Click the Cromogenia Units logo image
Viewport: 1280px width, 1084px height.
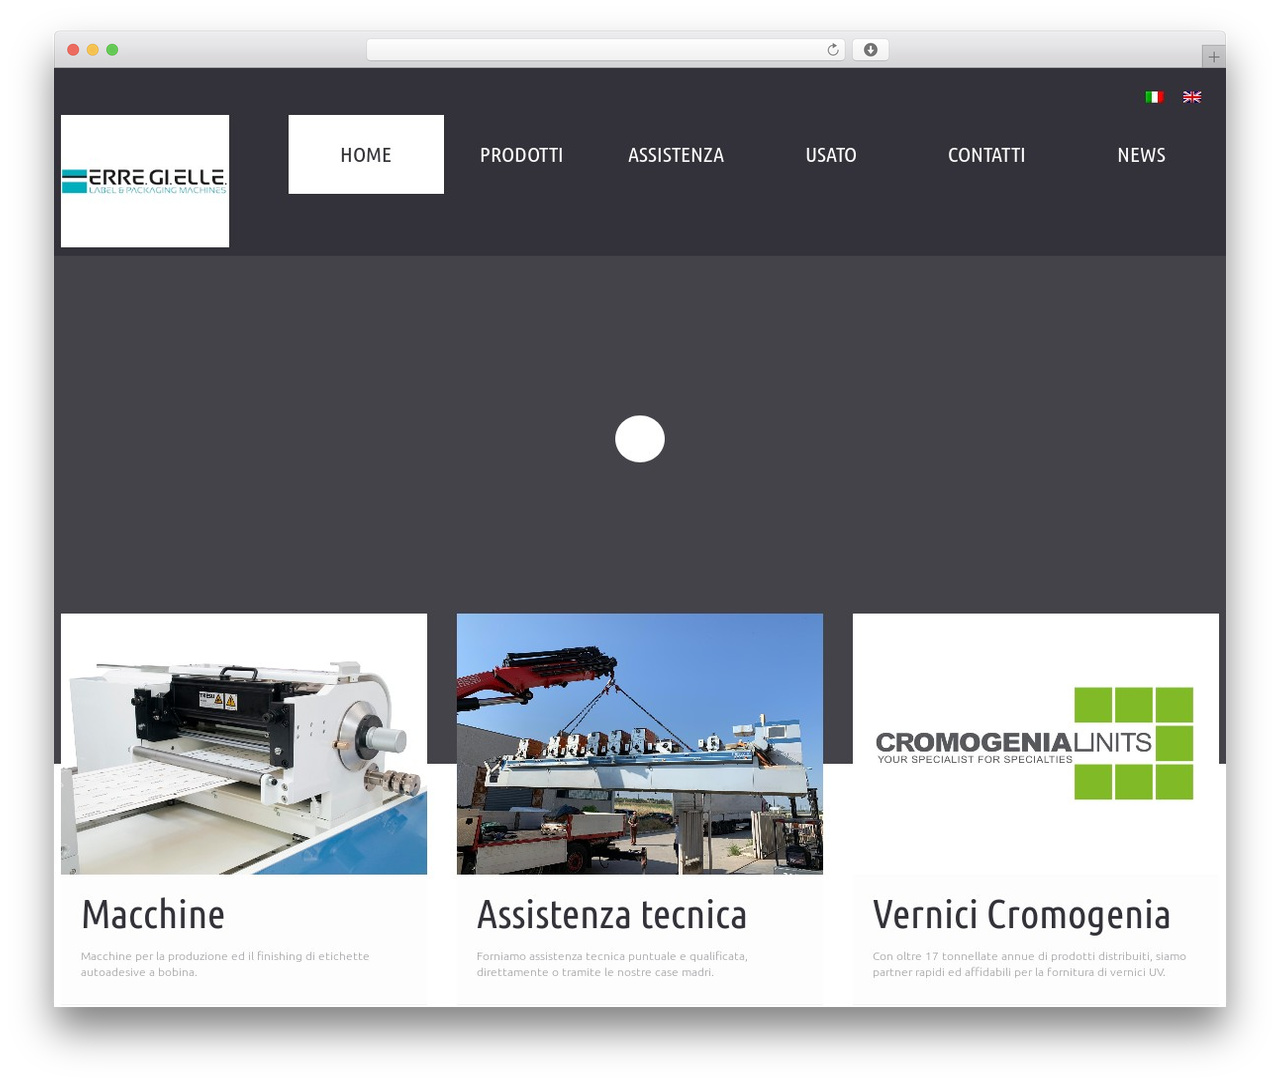[x=1035, y=744]
